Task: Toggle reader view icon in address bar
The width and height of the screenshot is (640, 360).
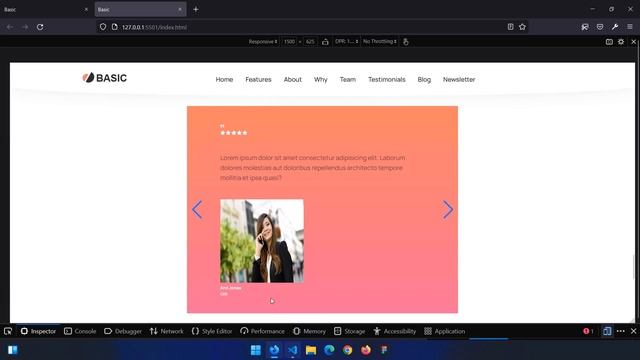Action: point(510,27)
